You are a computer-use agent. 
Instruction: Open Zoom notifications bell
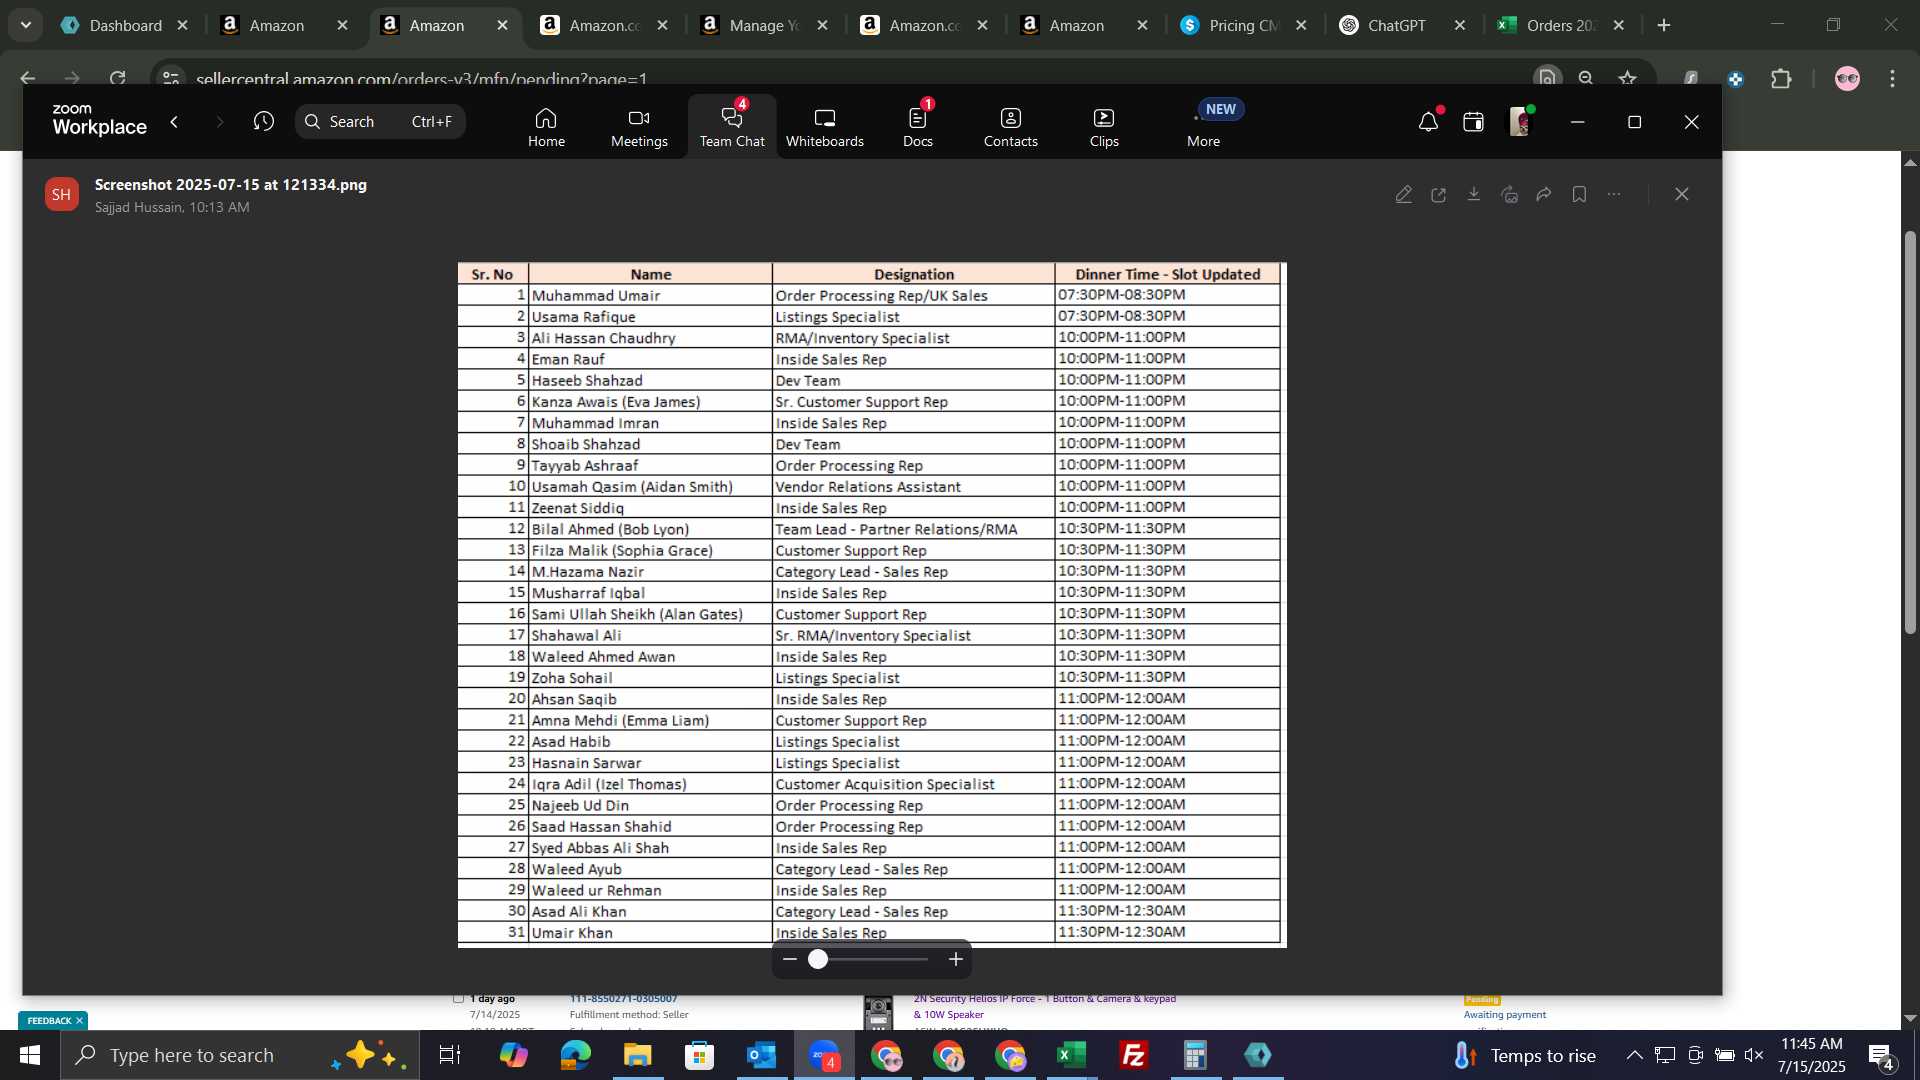tap(1428, 122)
